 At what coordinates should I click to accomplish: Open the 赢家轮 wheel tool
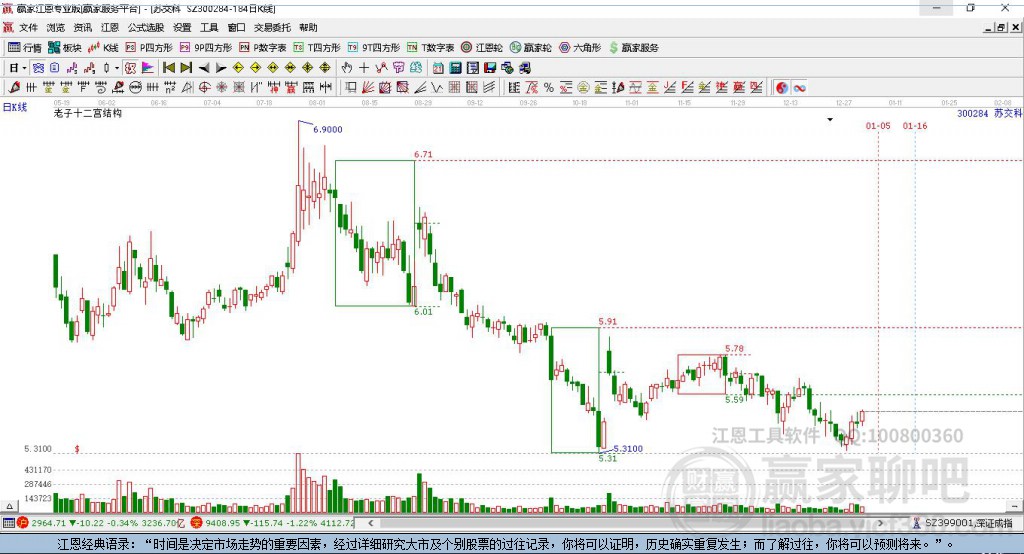pyautogui.click(x=530, y=48)
